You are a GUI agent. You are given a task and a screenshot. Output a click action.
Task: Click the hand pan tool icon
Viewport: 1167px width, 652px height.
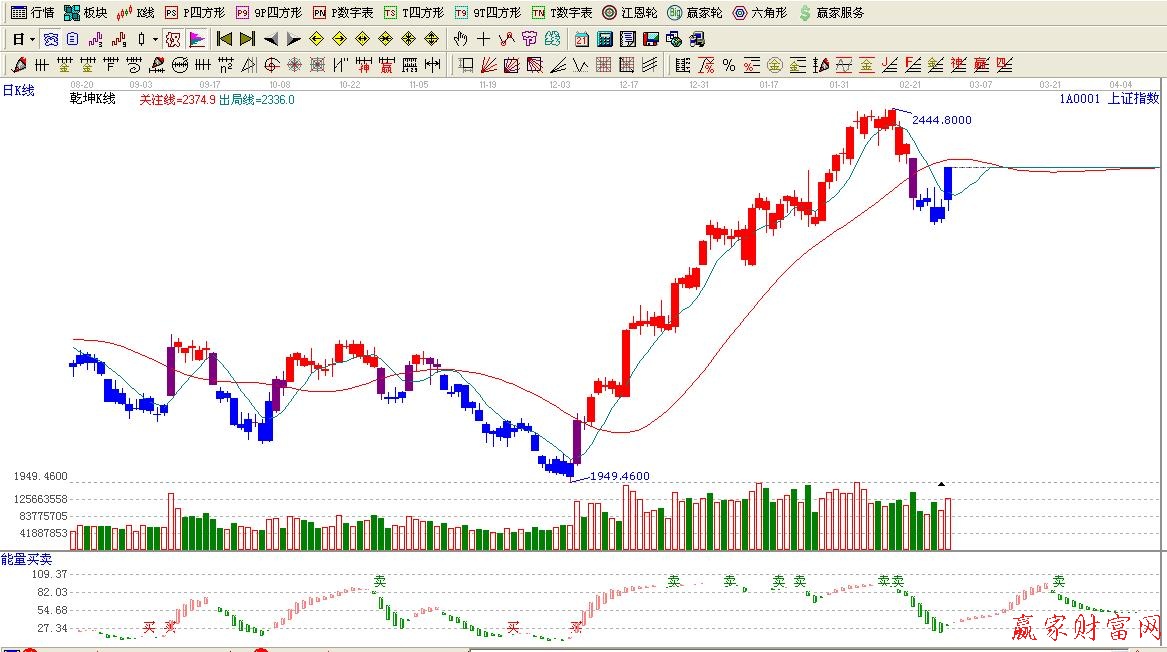coord(460,39)
